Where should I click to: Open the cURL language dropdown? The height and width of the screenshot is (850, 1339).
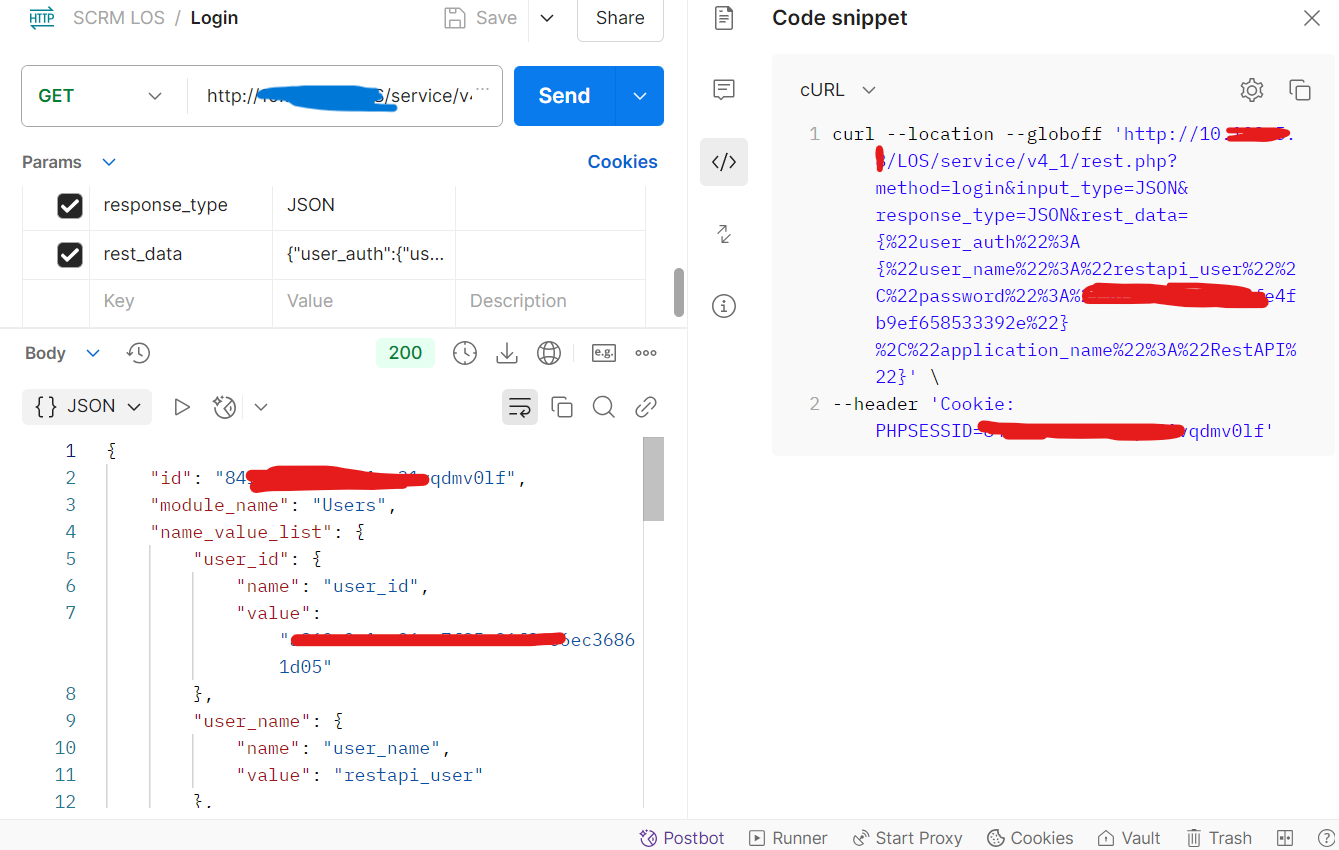(x=838, y=90)
